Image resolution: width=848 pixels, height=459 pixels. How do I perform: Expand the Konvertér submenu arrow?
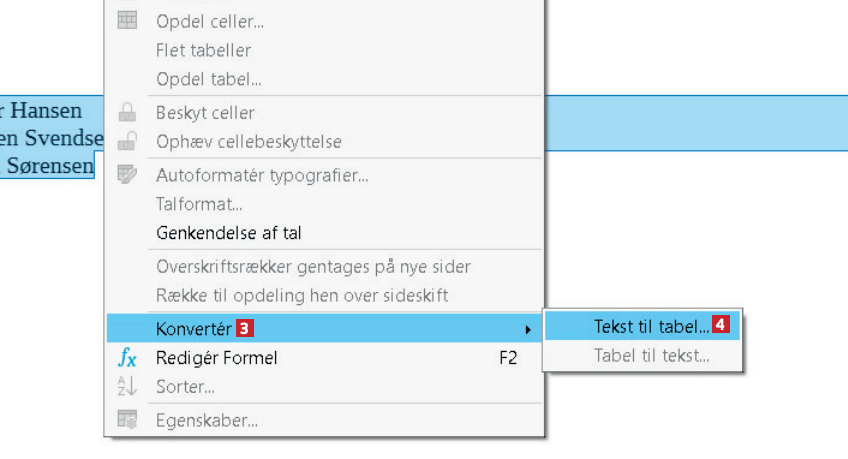[x=528, y=328]
